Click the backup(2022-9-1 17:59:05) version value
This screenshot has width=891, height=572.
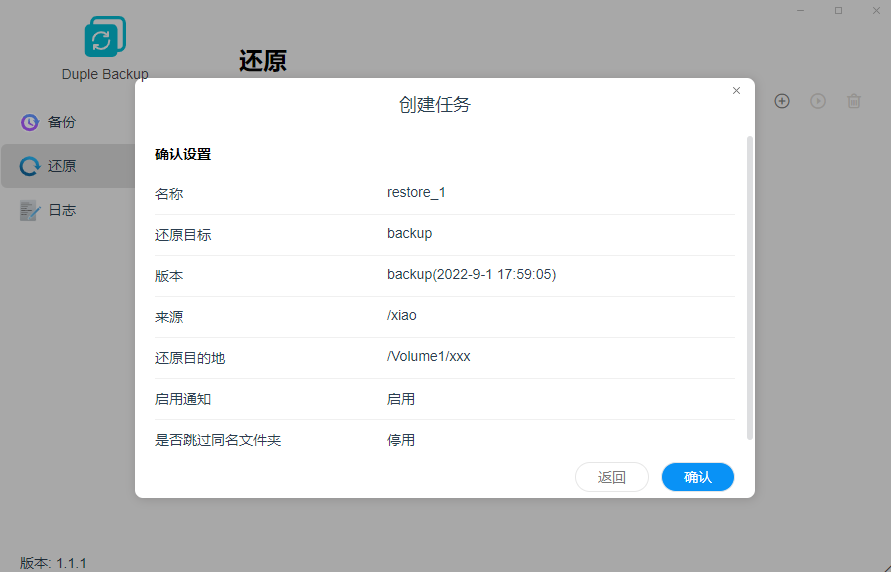click(471, 274)
